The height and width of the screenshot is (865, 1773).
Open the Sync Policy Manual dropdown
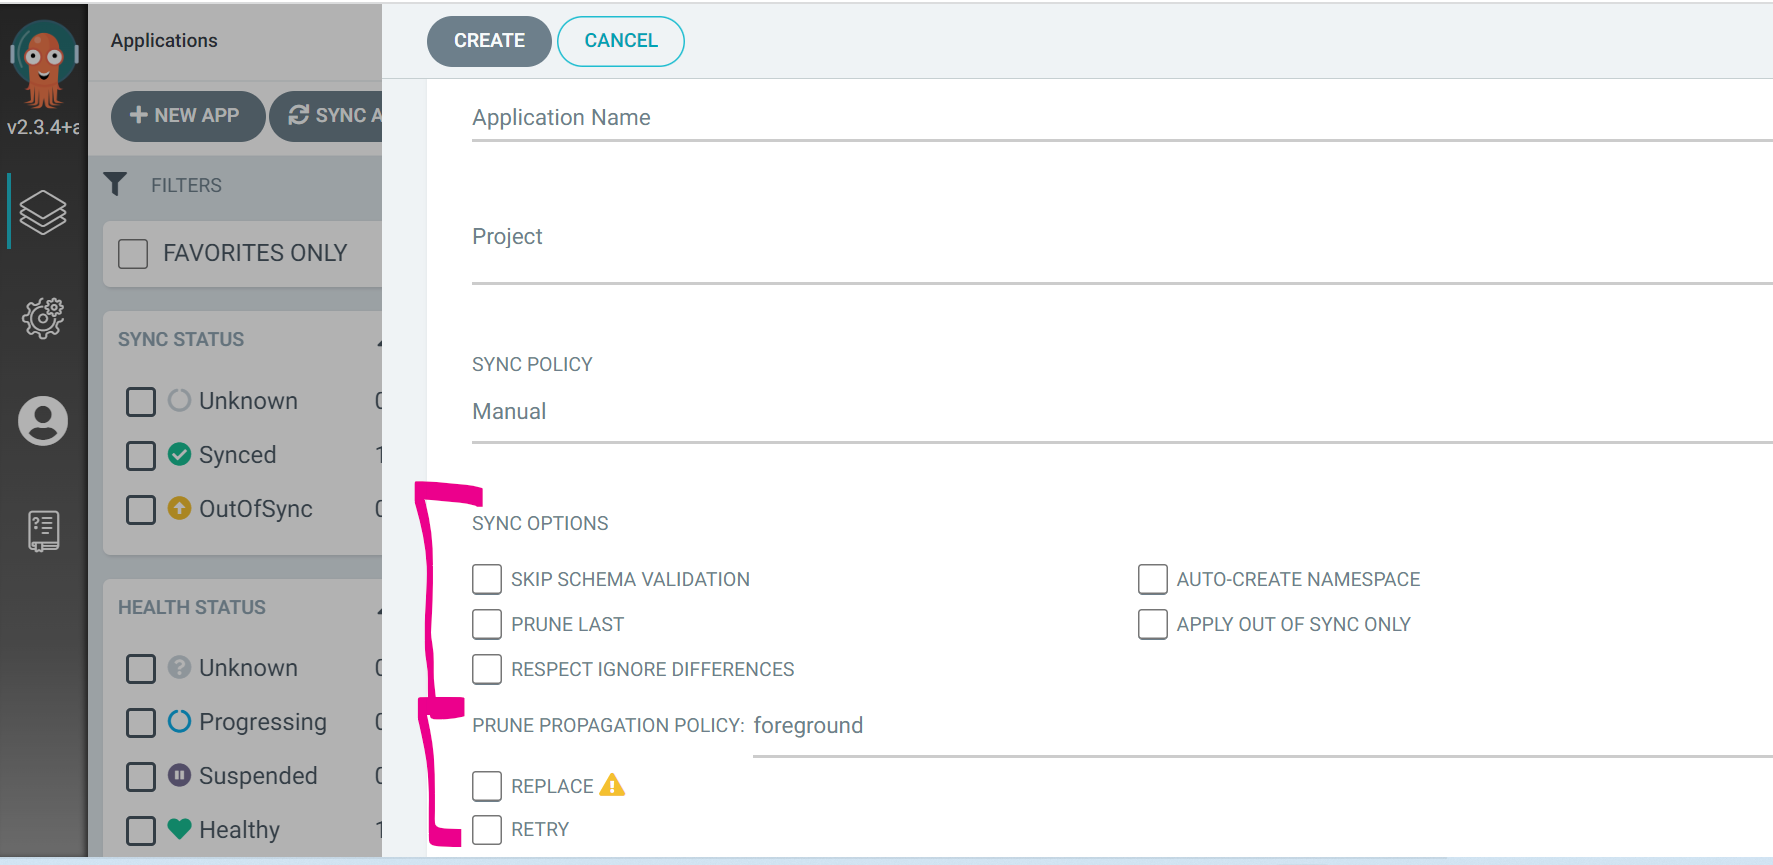(1120, 412)
